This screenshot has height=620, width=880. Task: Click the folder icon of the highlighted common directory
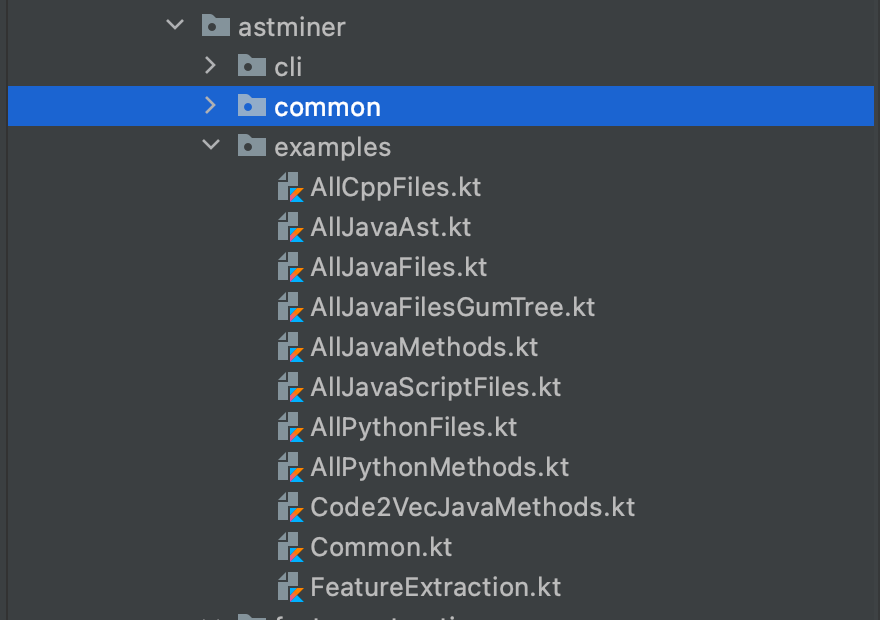click(252, 105)
